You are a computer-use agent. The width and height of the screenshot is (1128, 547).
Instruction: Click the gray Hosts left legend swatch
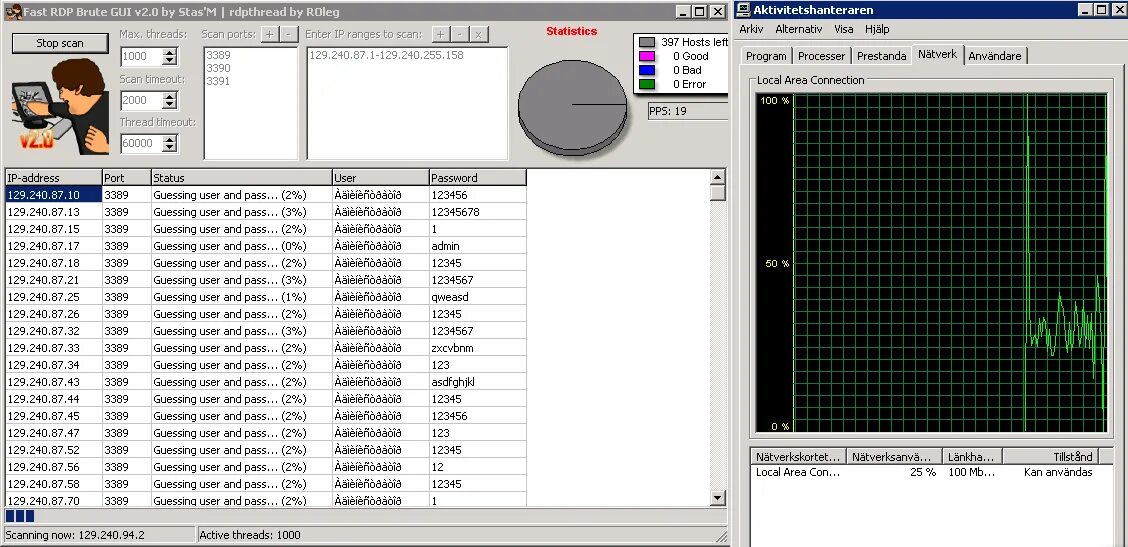point(647,42)
